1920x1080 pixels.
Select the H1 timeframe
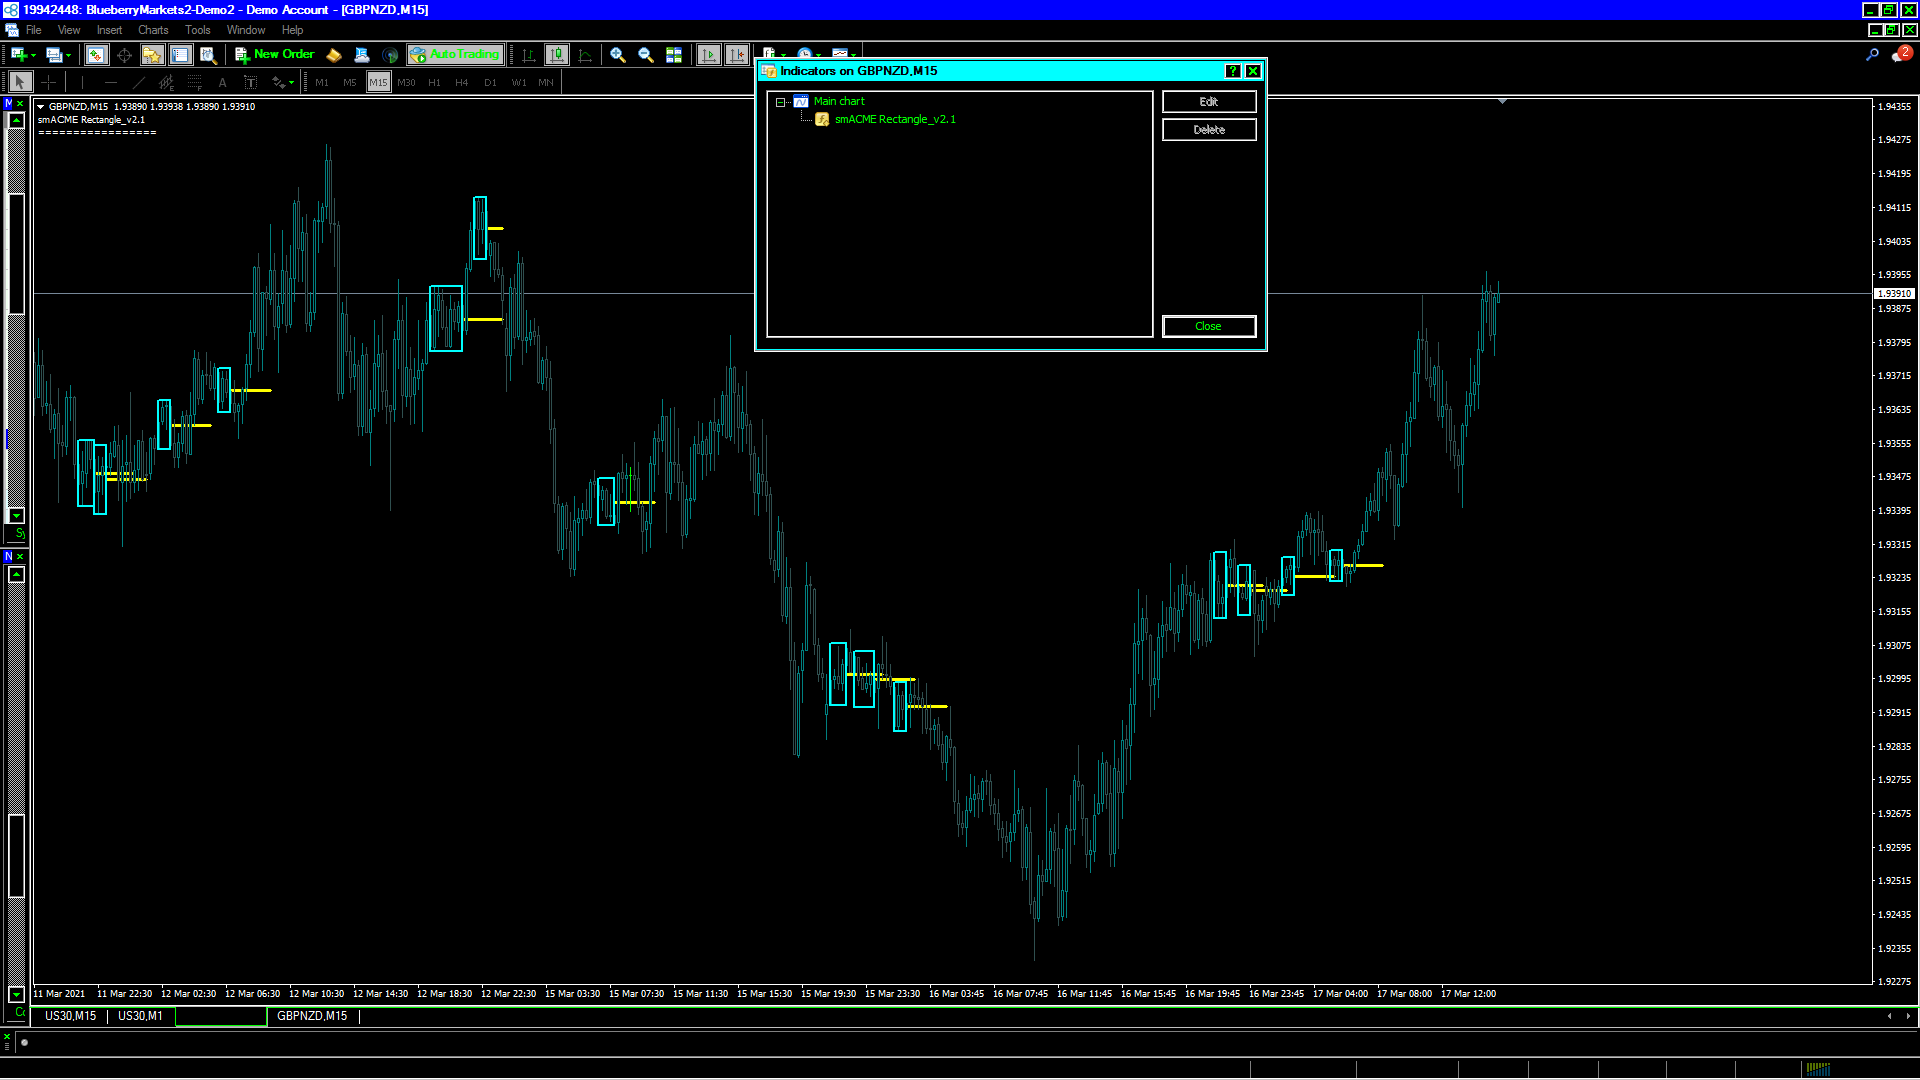click(434, 82)
